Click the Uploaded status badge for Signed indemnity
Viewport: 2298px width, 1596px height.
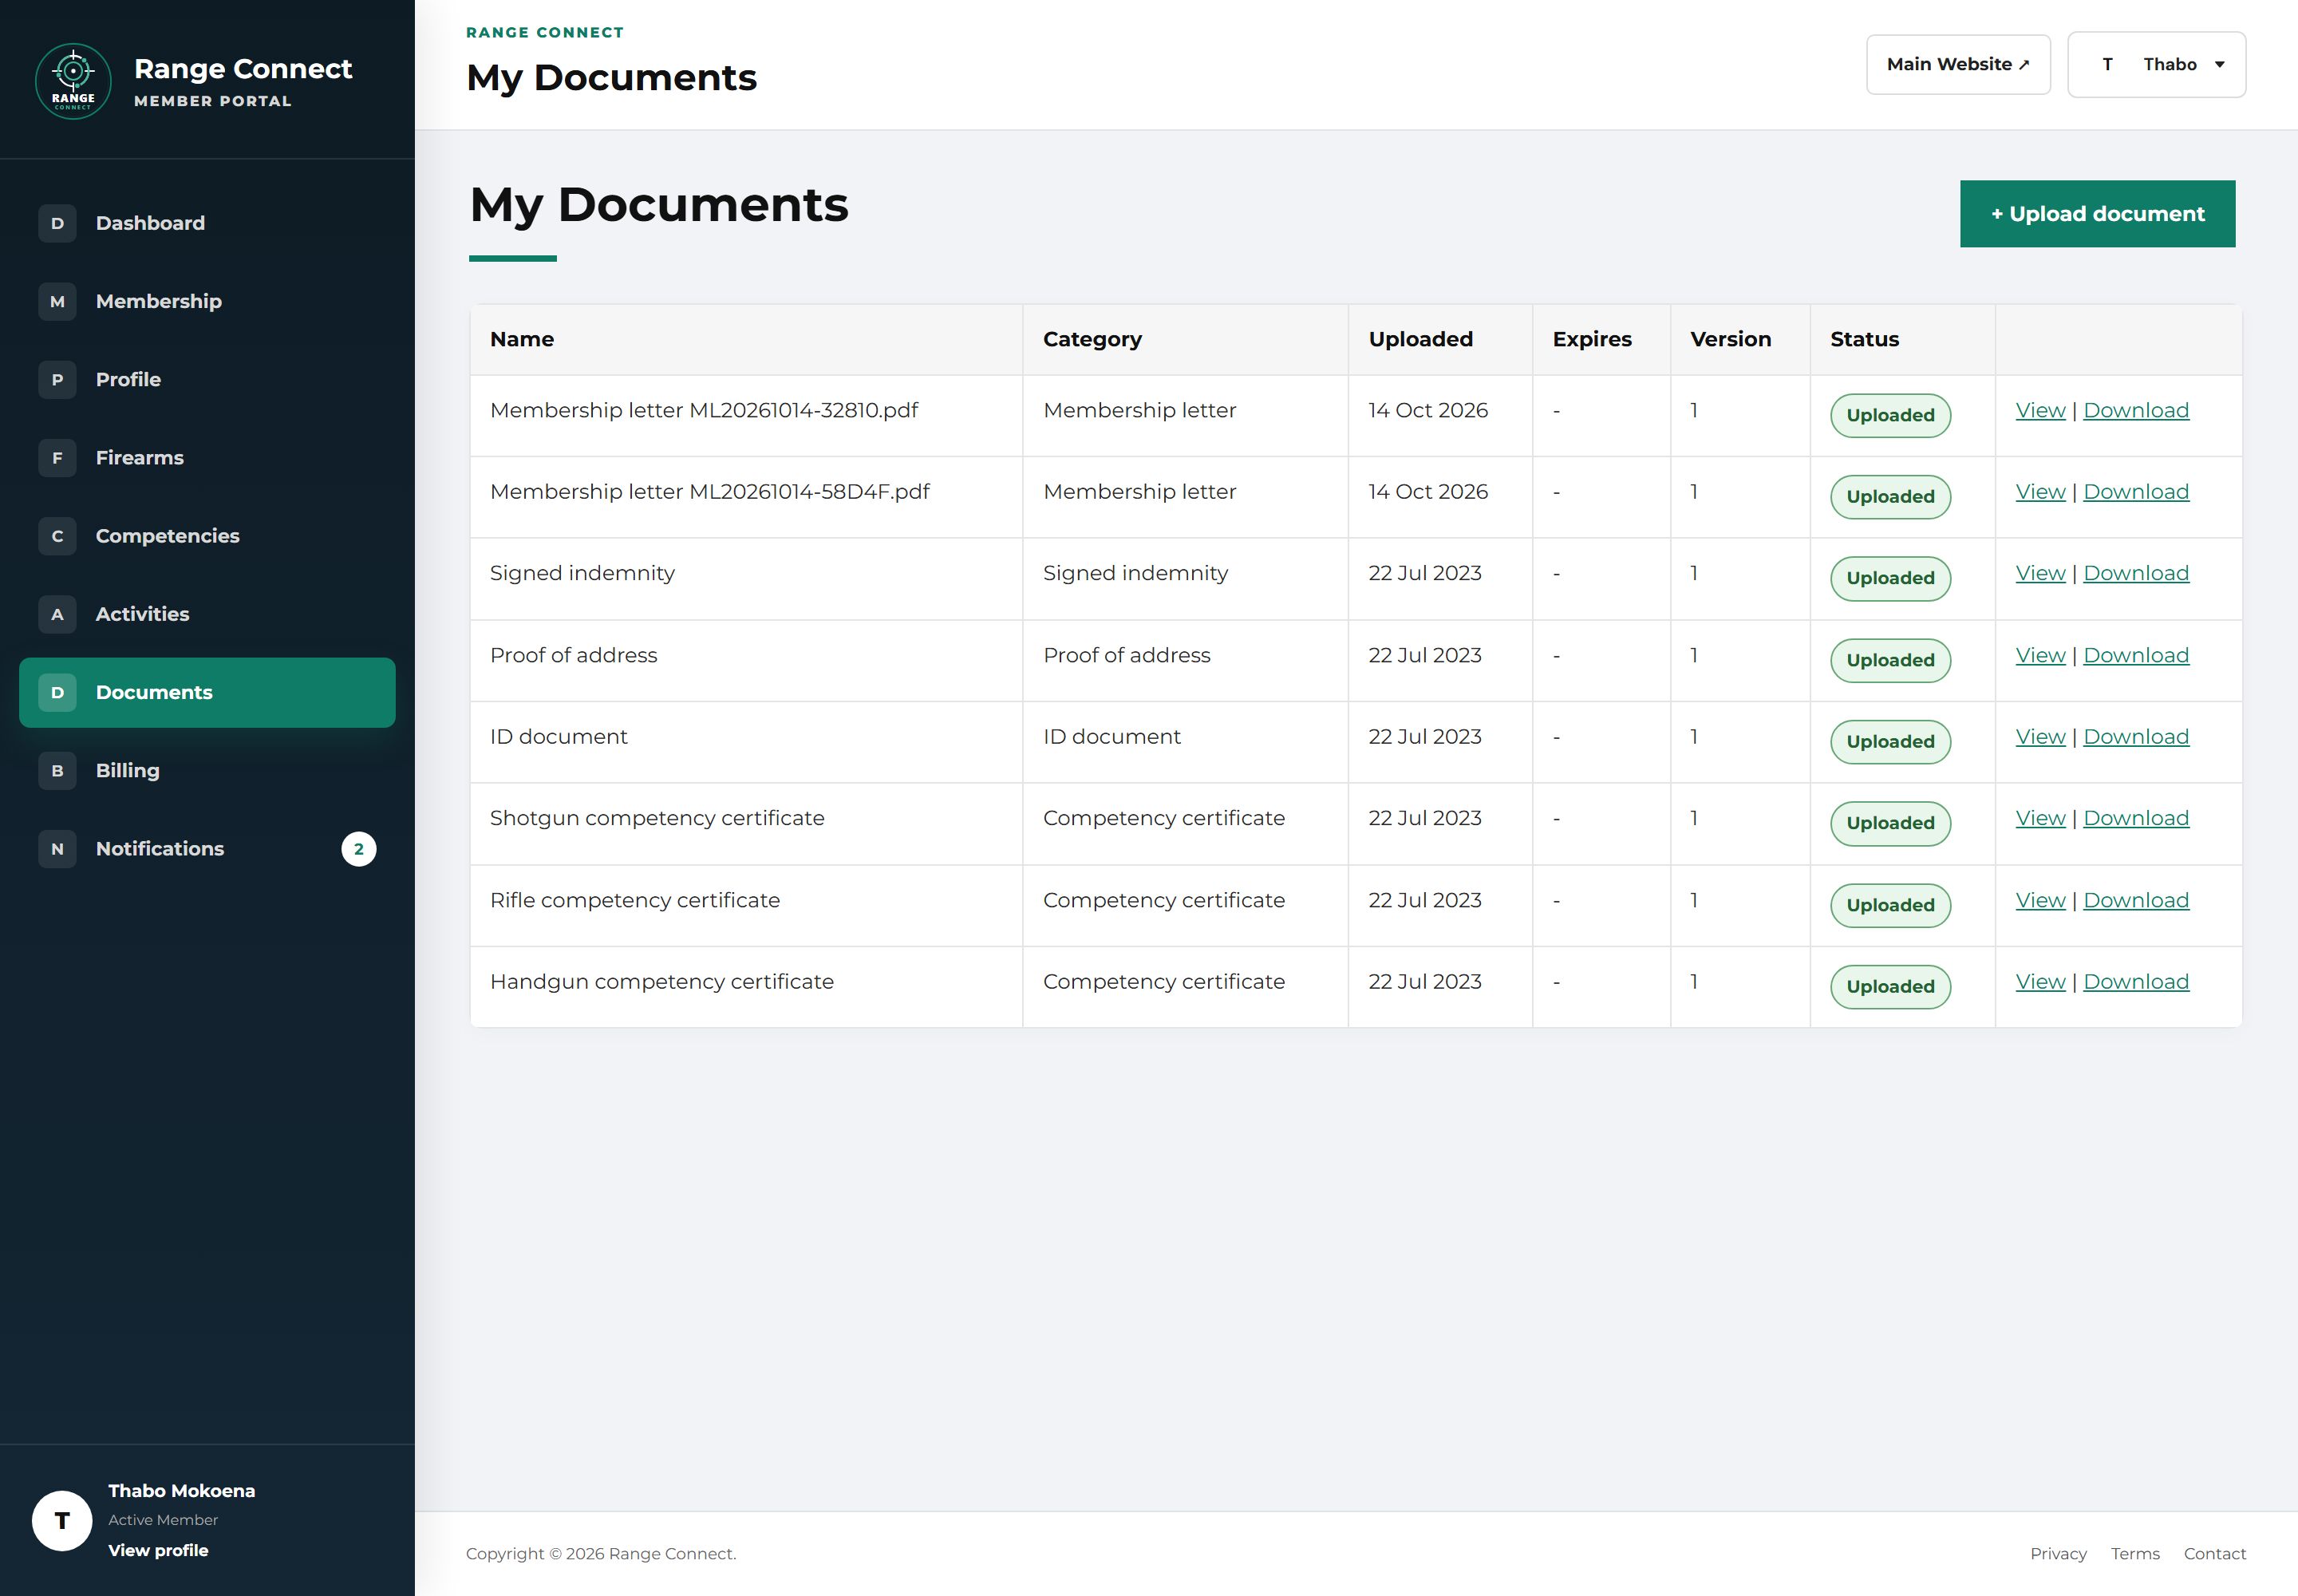1890,578
